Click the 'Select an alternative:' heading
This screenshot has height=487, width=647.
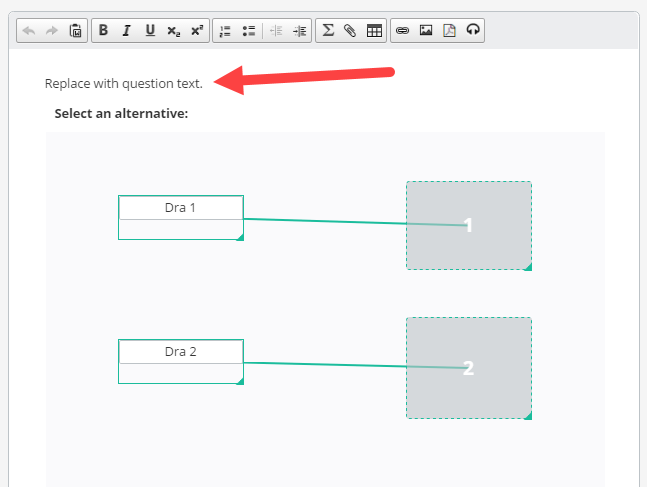(121, 113)
